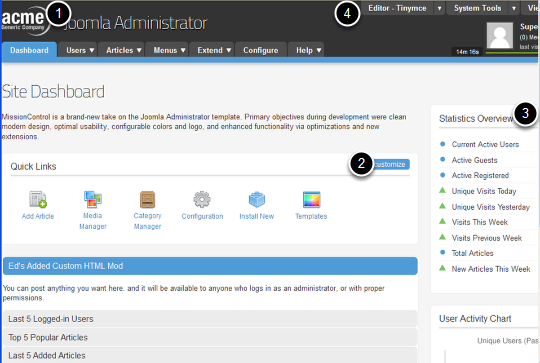Click the Install New link text
Viewport: 540px width, 363px height.
tap(257, 216)
